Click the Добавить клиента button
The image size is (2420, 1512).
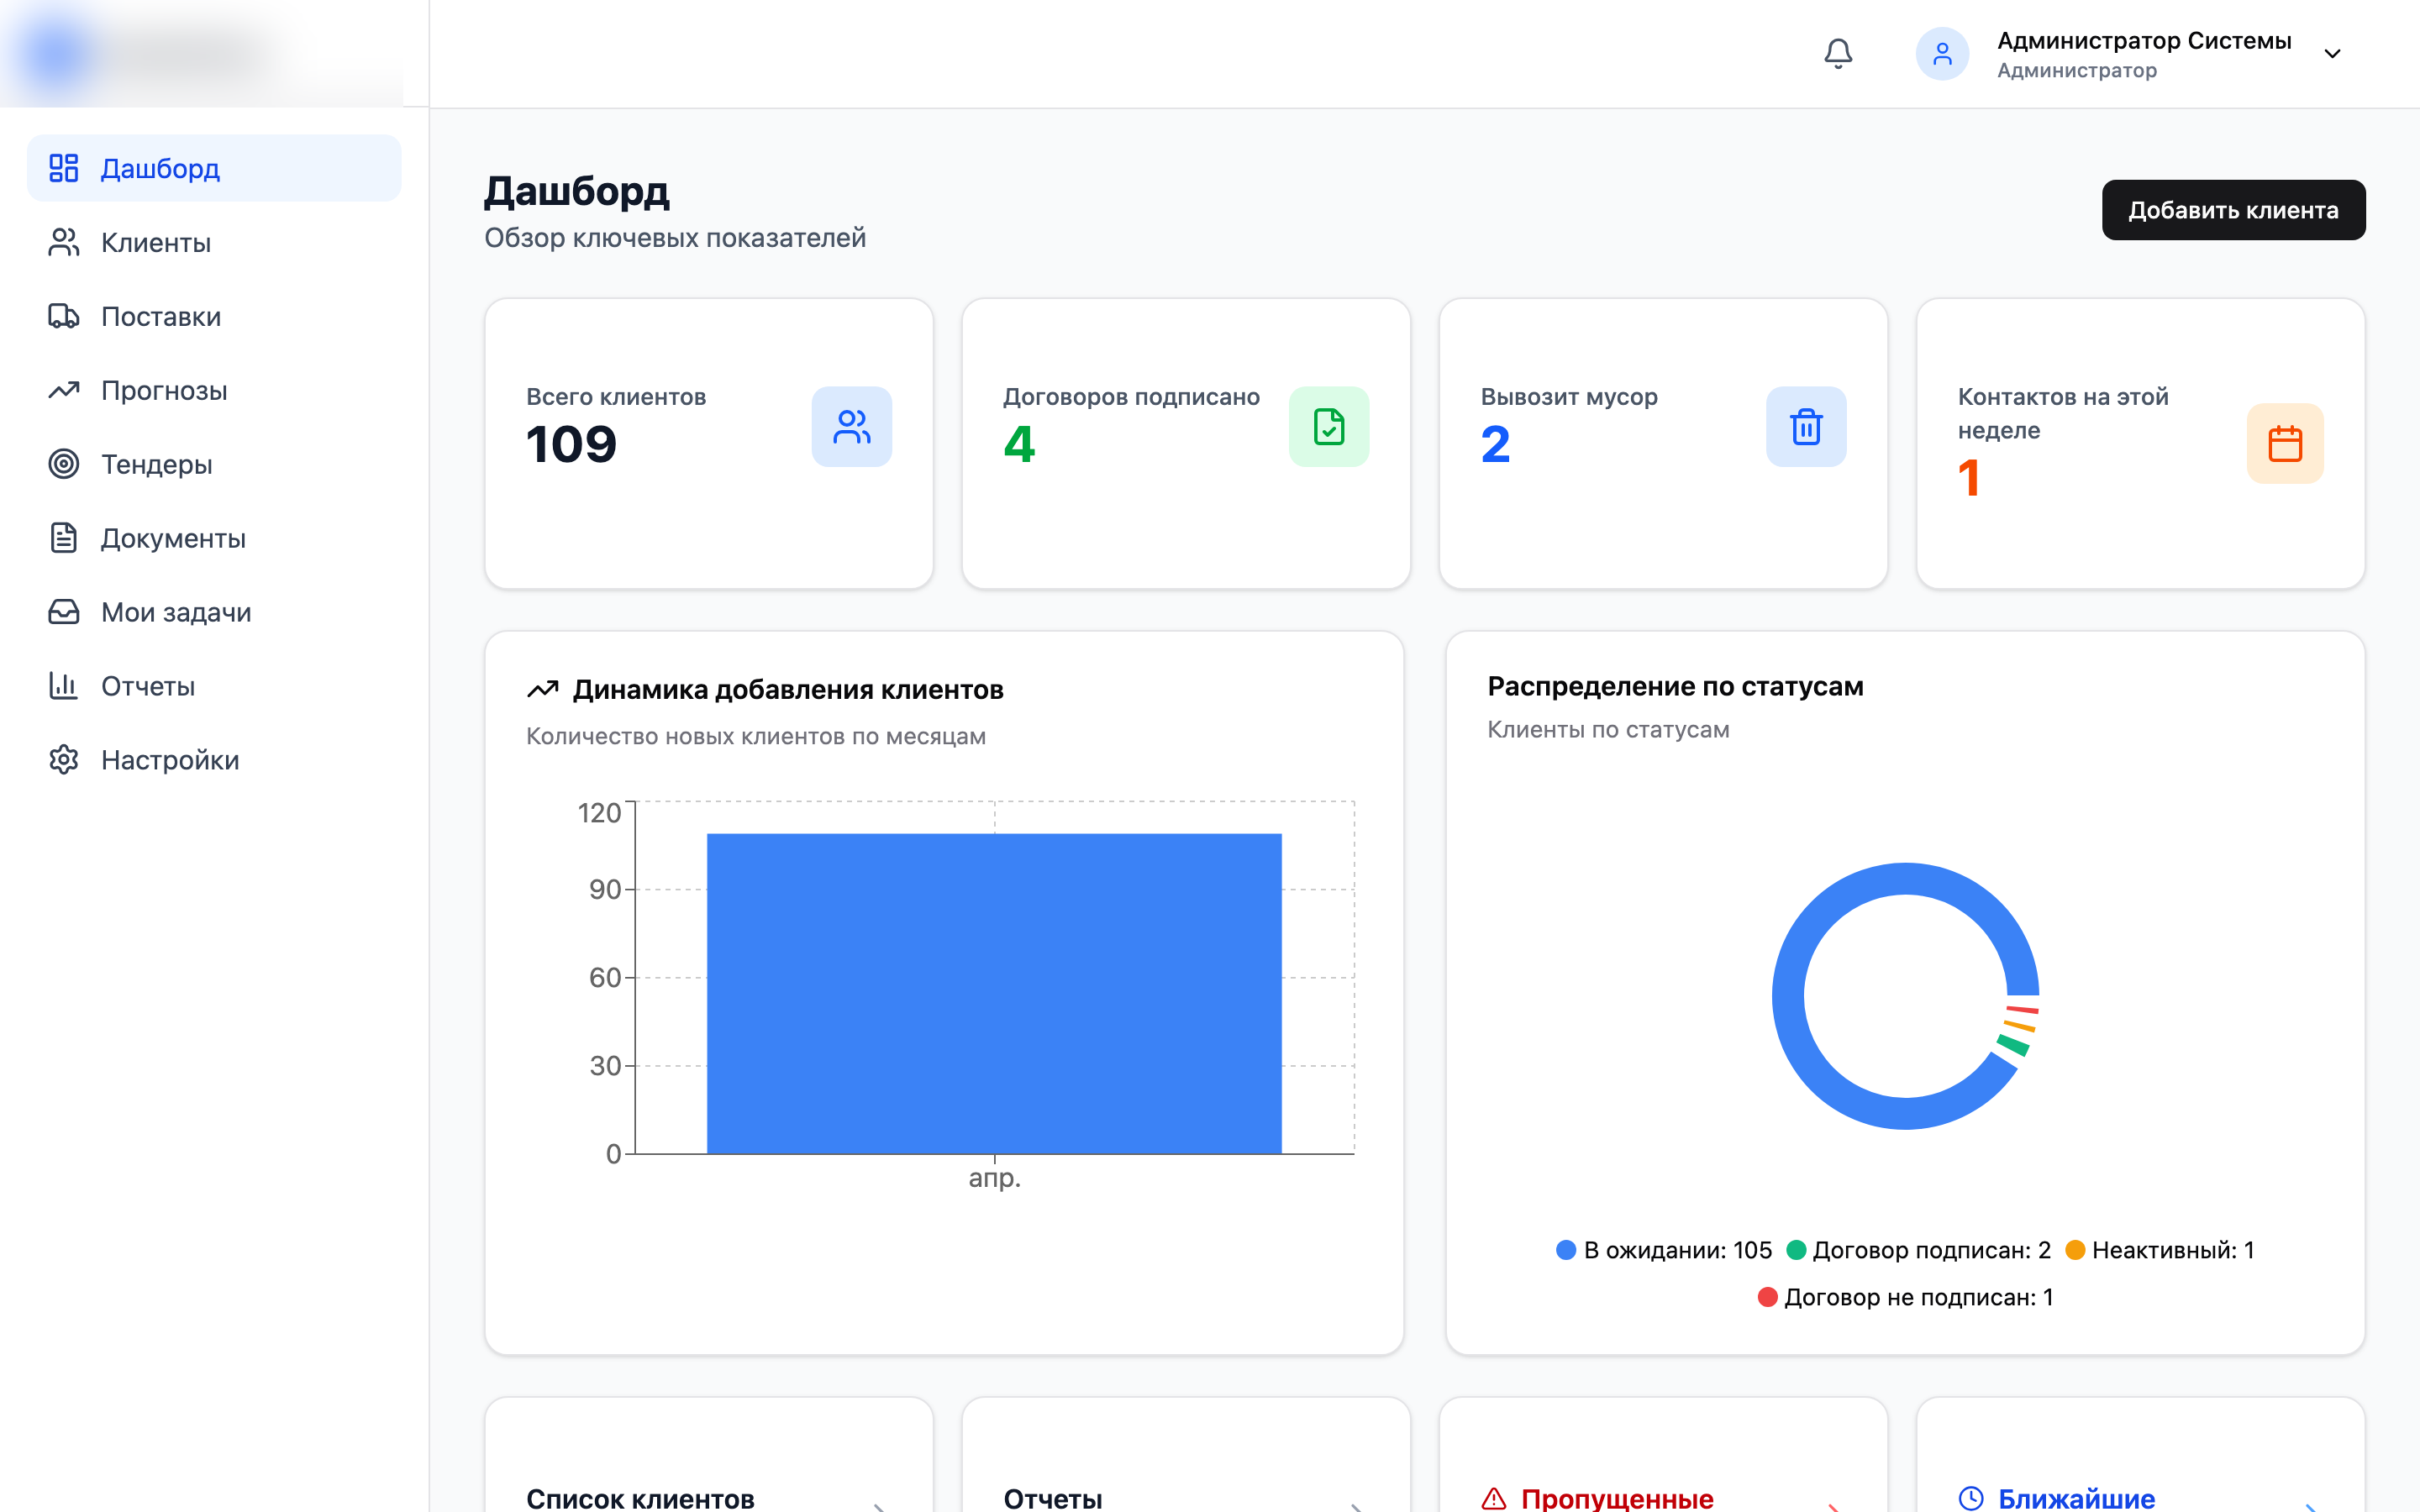(x=2233, y=210)
